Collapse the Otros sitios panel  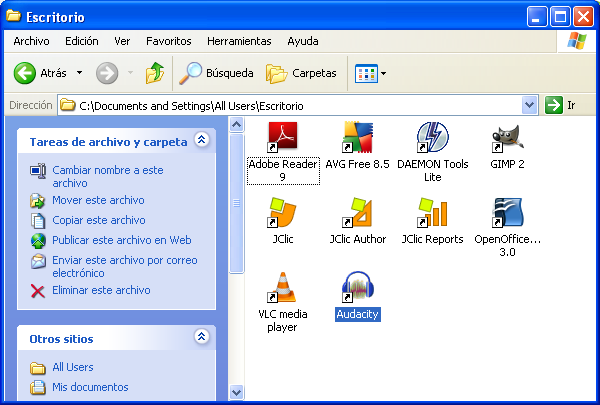tap(201, 338)
